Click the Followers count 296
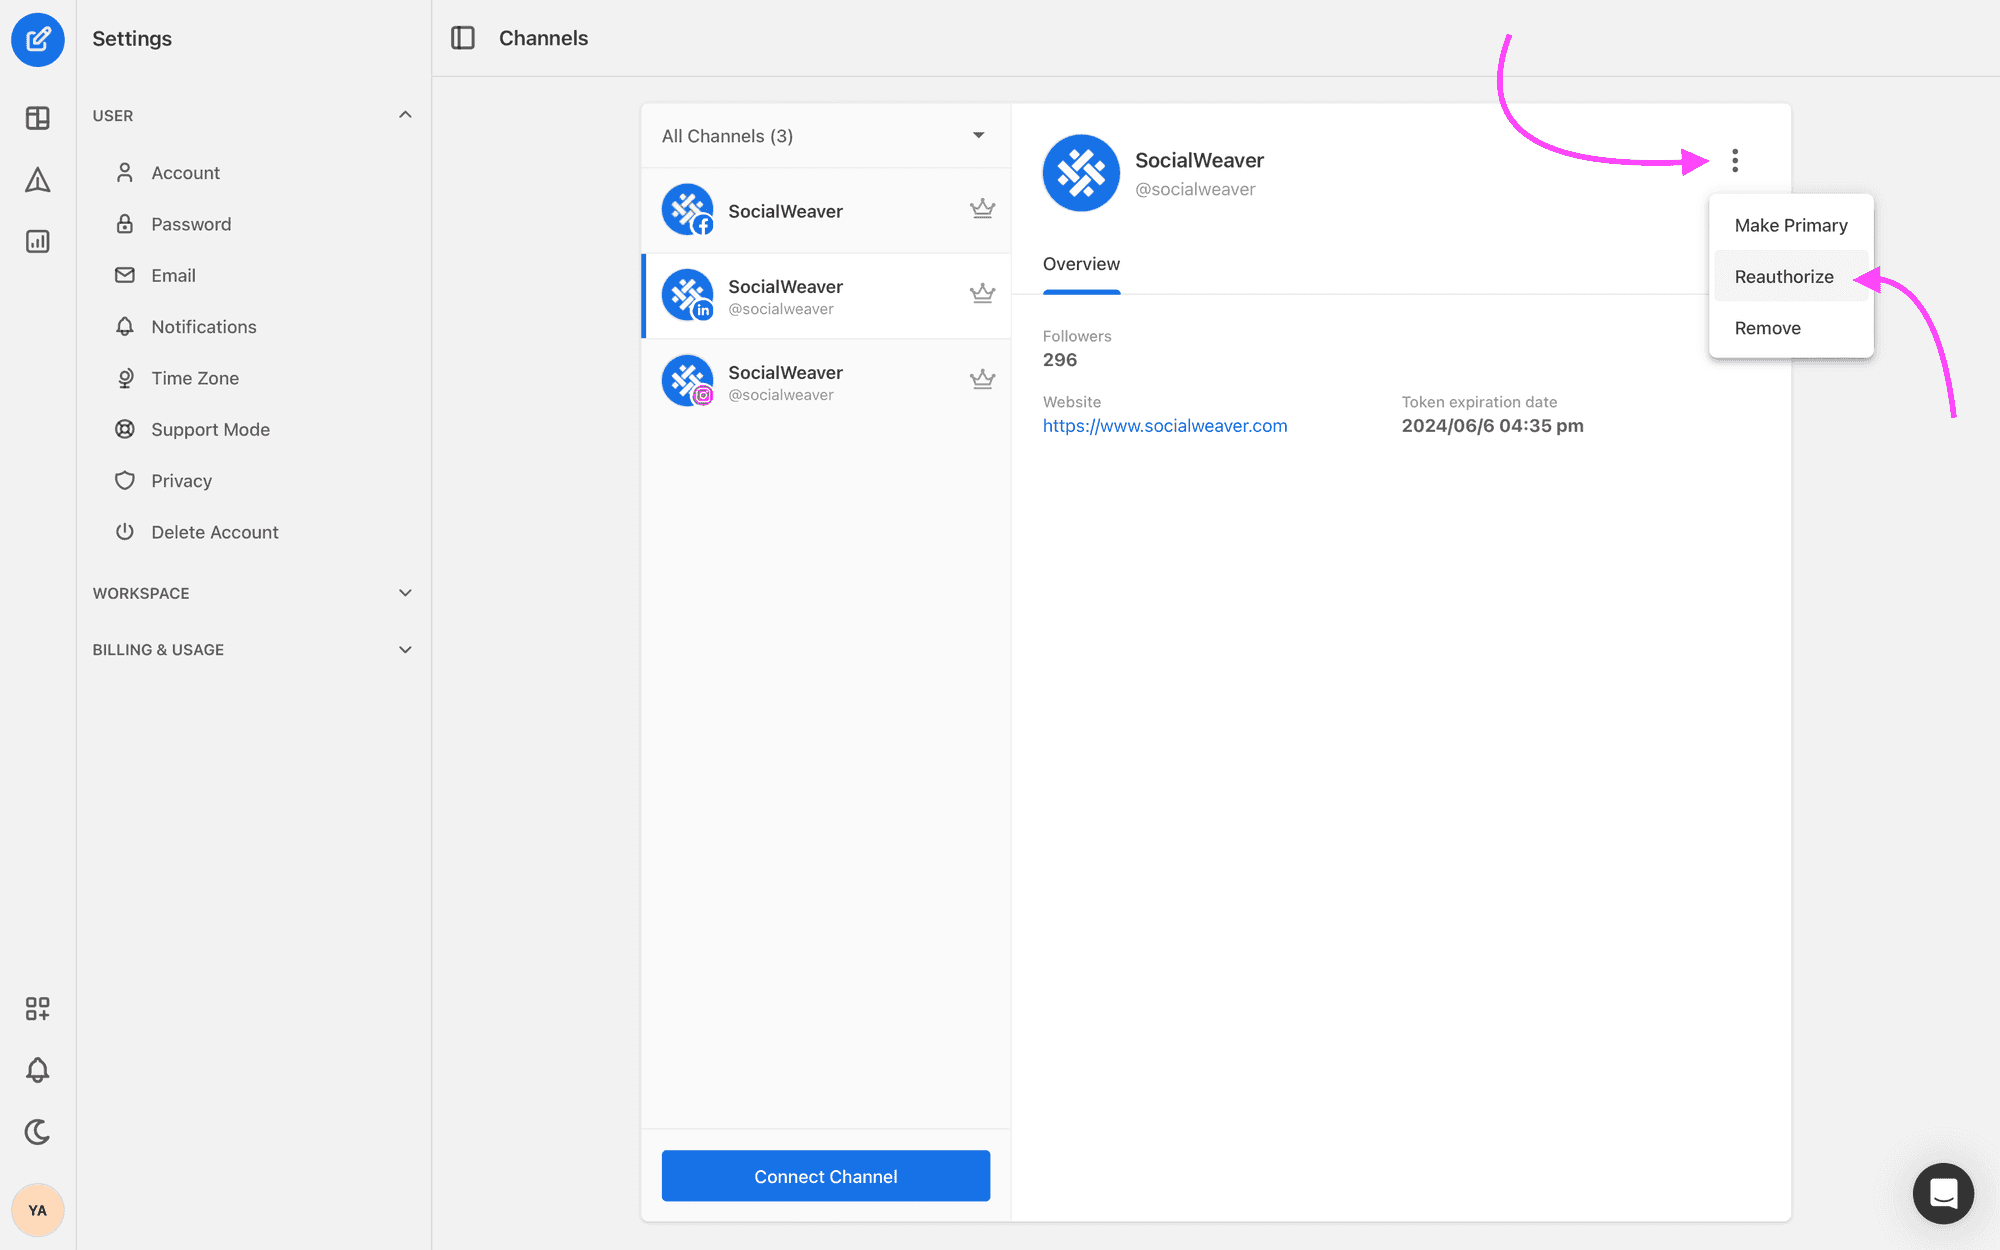Screen dimensions: 2000x1250 pos(1060,360)
